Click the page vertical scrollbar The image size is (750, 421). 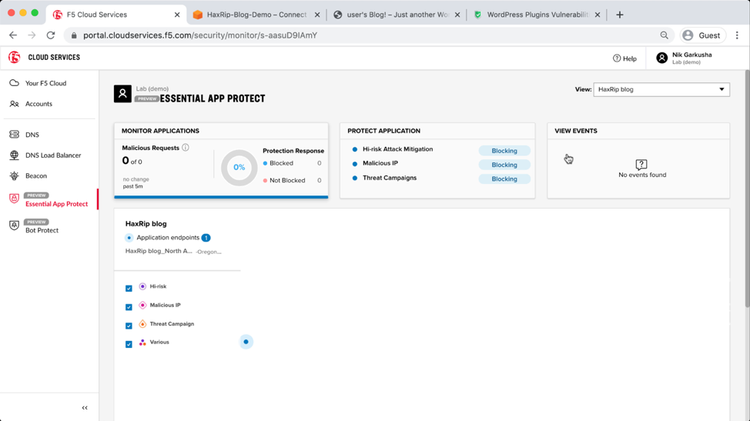747,189
